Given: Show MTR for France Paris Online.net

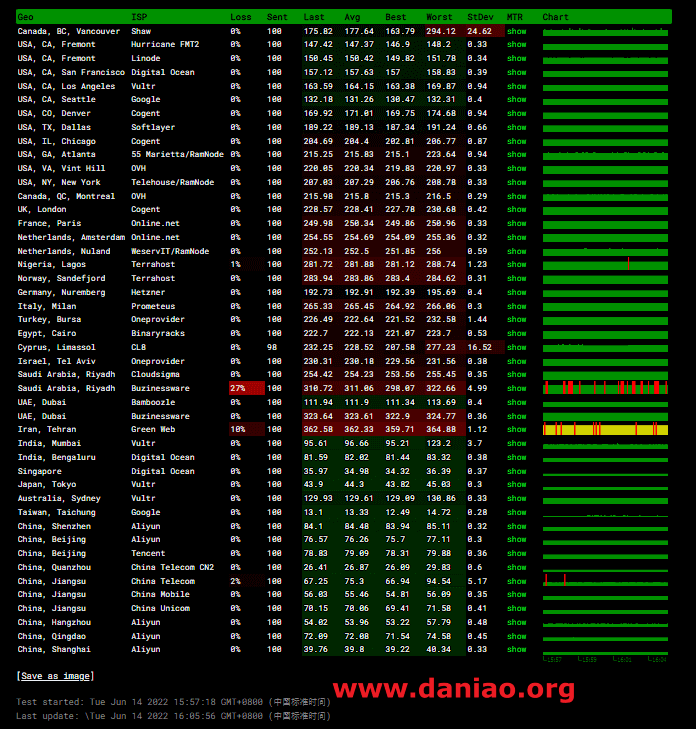Looking at the screenshot, I should point(517,223).
